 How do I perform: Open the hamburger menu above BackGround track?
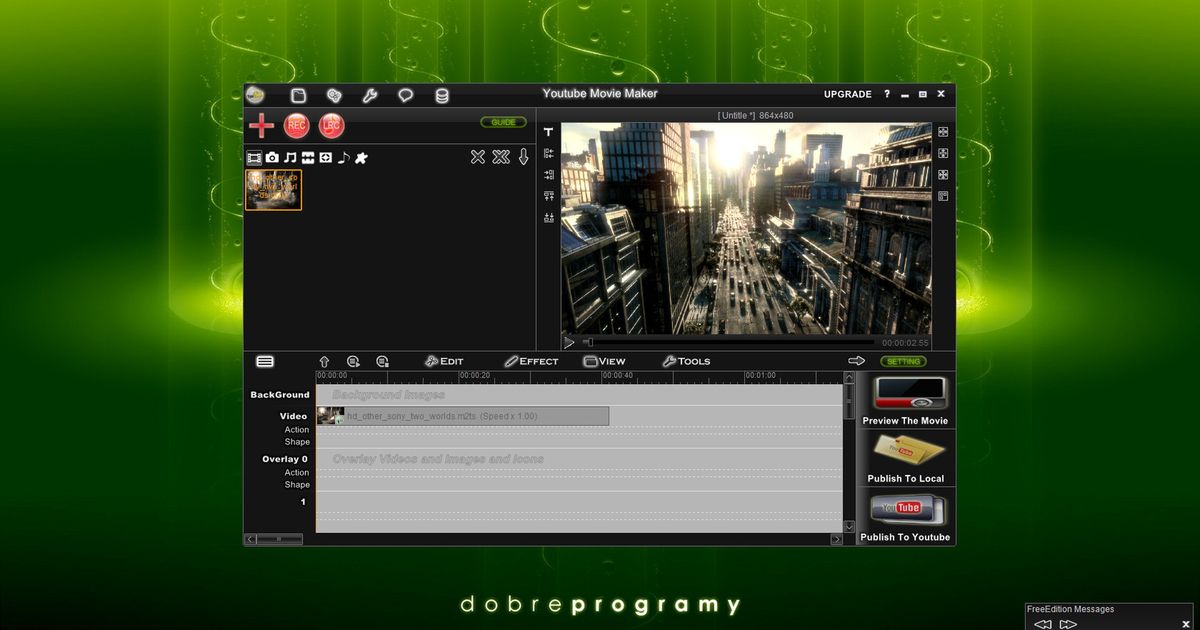pos(264,361)
